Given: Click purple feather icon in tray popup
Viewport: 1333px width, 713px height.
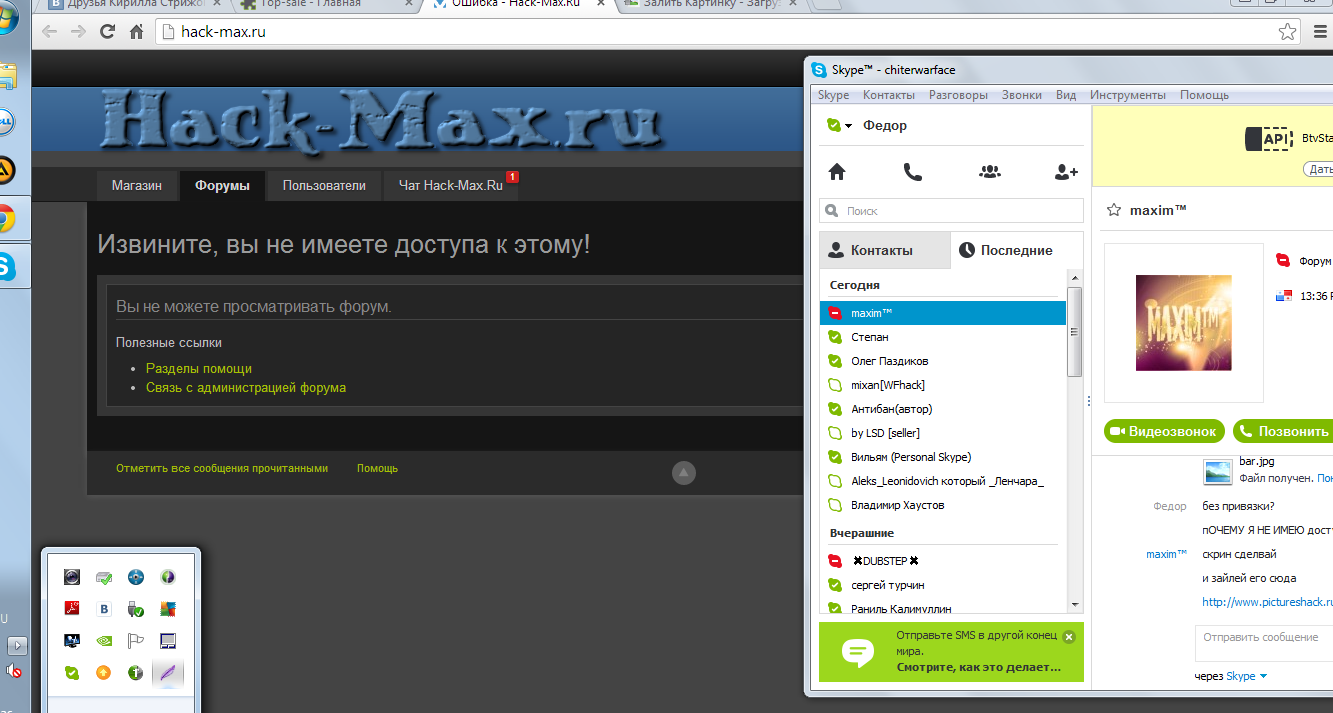Looking at the screenshot, I should click(x=168, y=673).
